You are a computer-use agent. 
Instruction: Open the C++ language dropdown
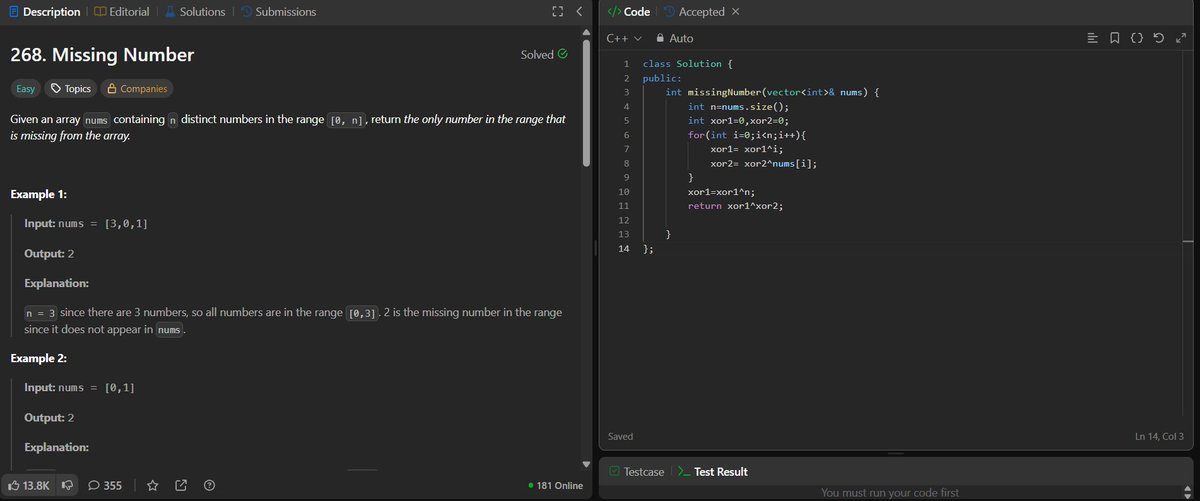pos(624,38)
